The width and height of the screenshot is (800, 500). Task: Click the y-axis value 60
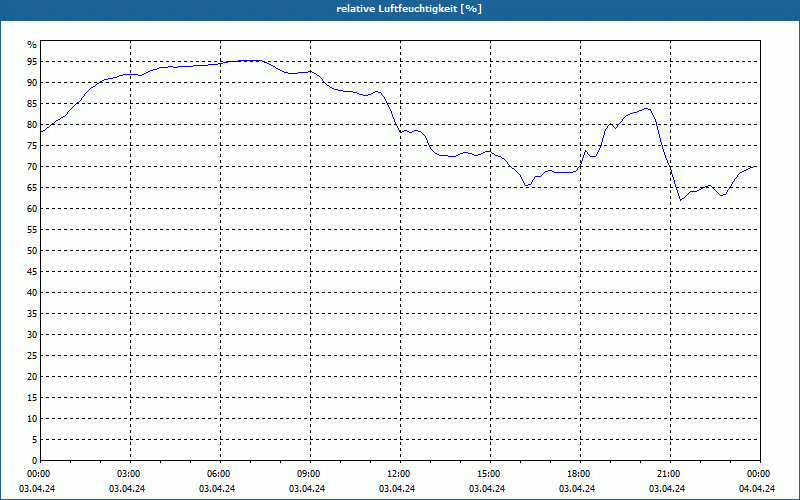click(32, 209)
